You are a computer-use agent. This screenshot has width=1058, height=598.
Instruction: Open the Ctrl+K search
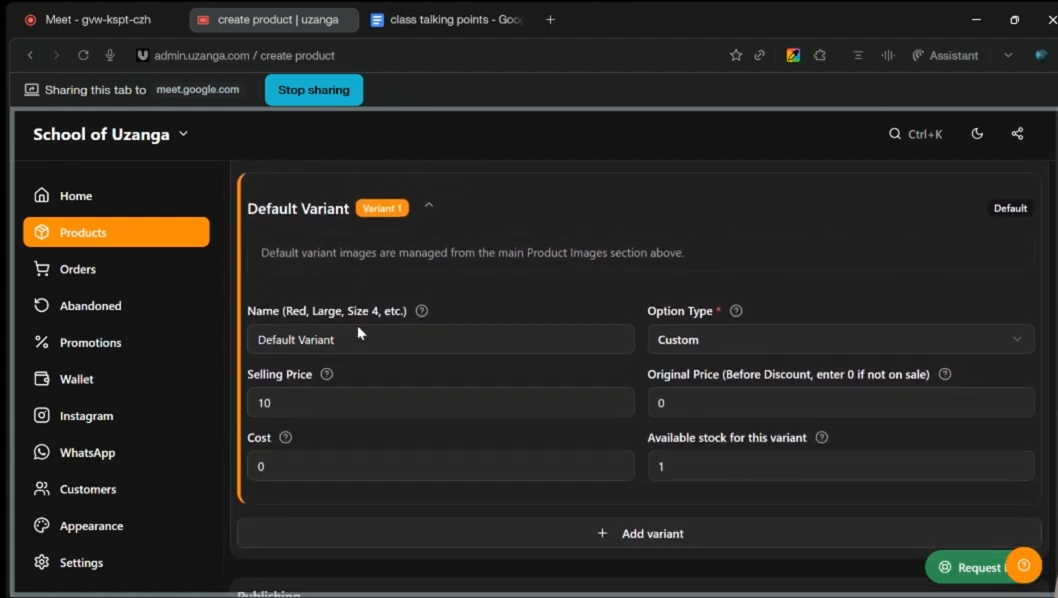pyautogui.click(x=915, y=134)
